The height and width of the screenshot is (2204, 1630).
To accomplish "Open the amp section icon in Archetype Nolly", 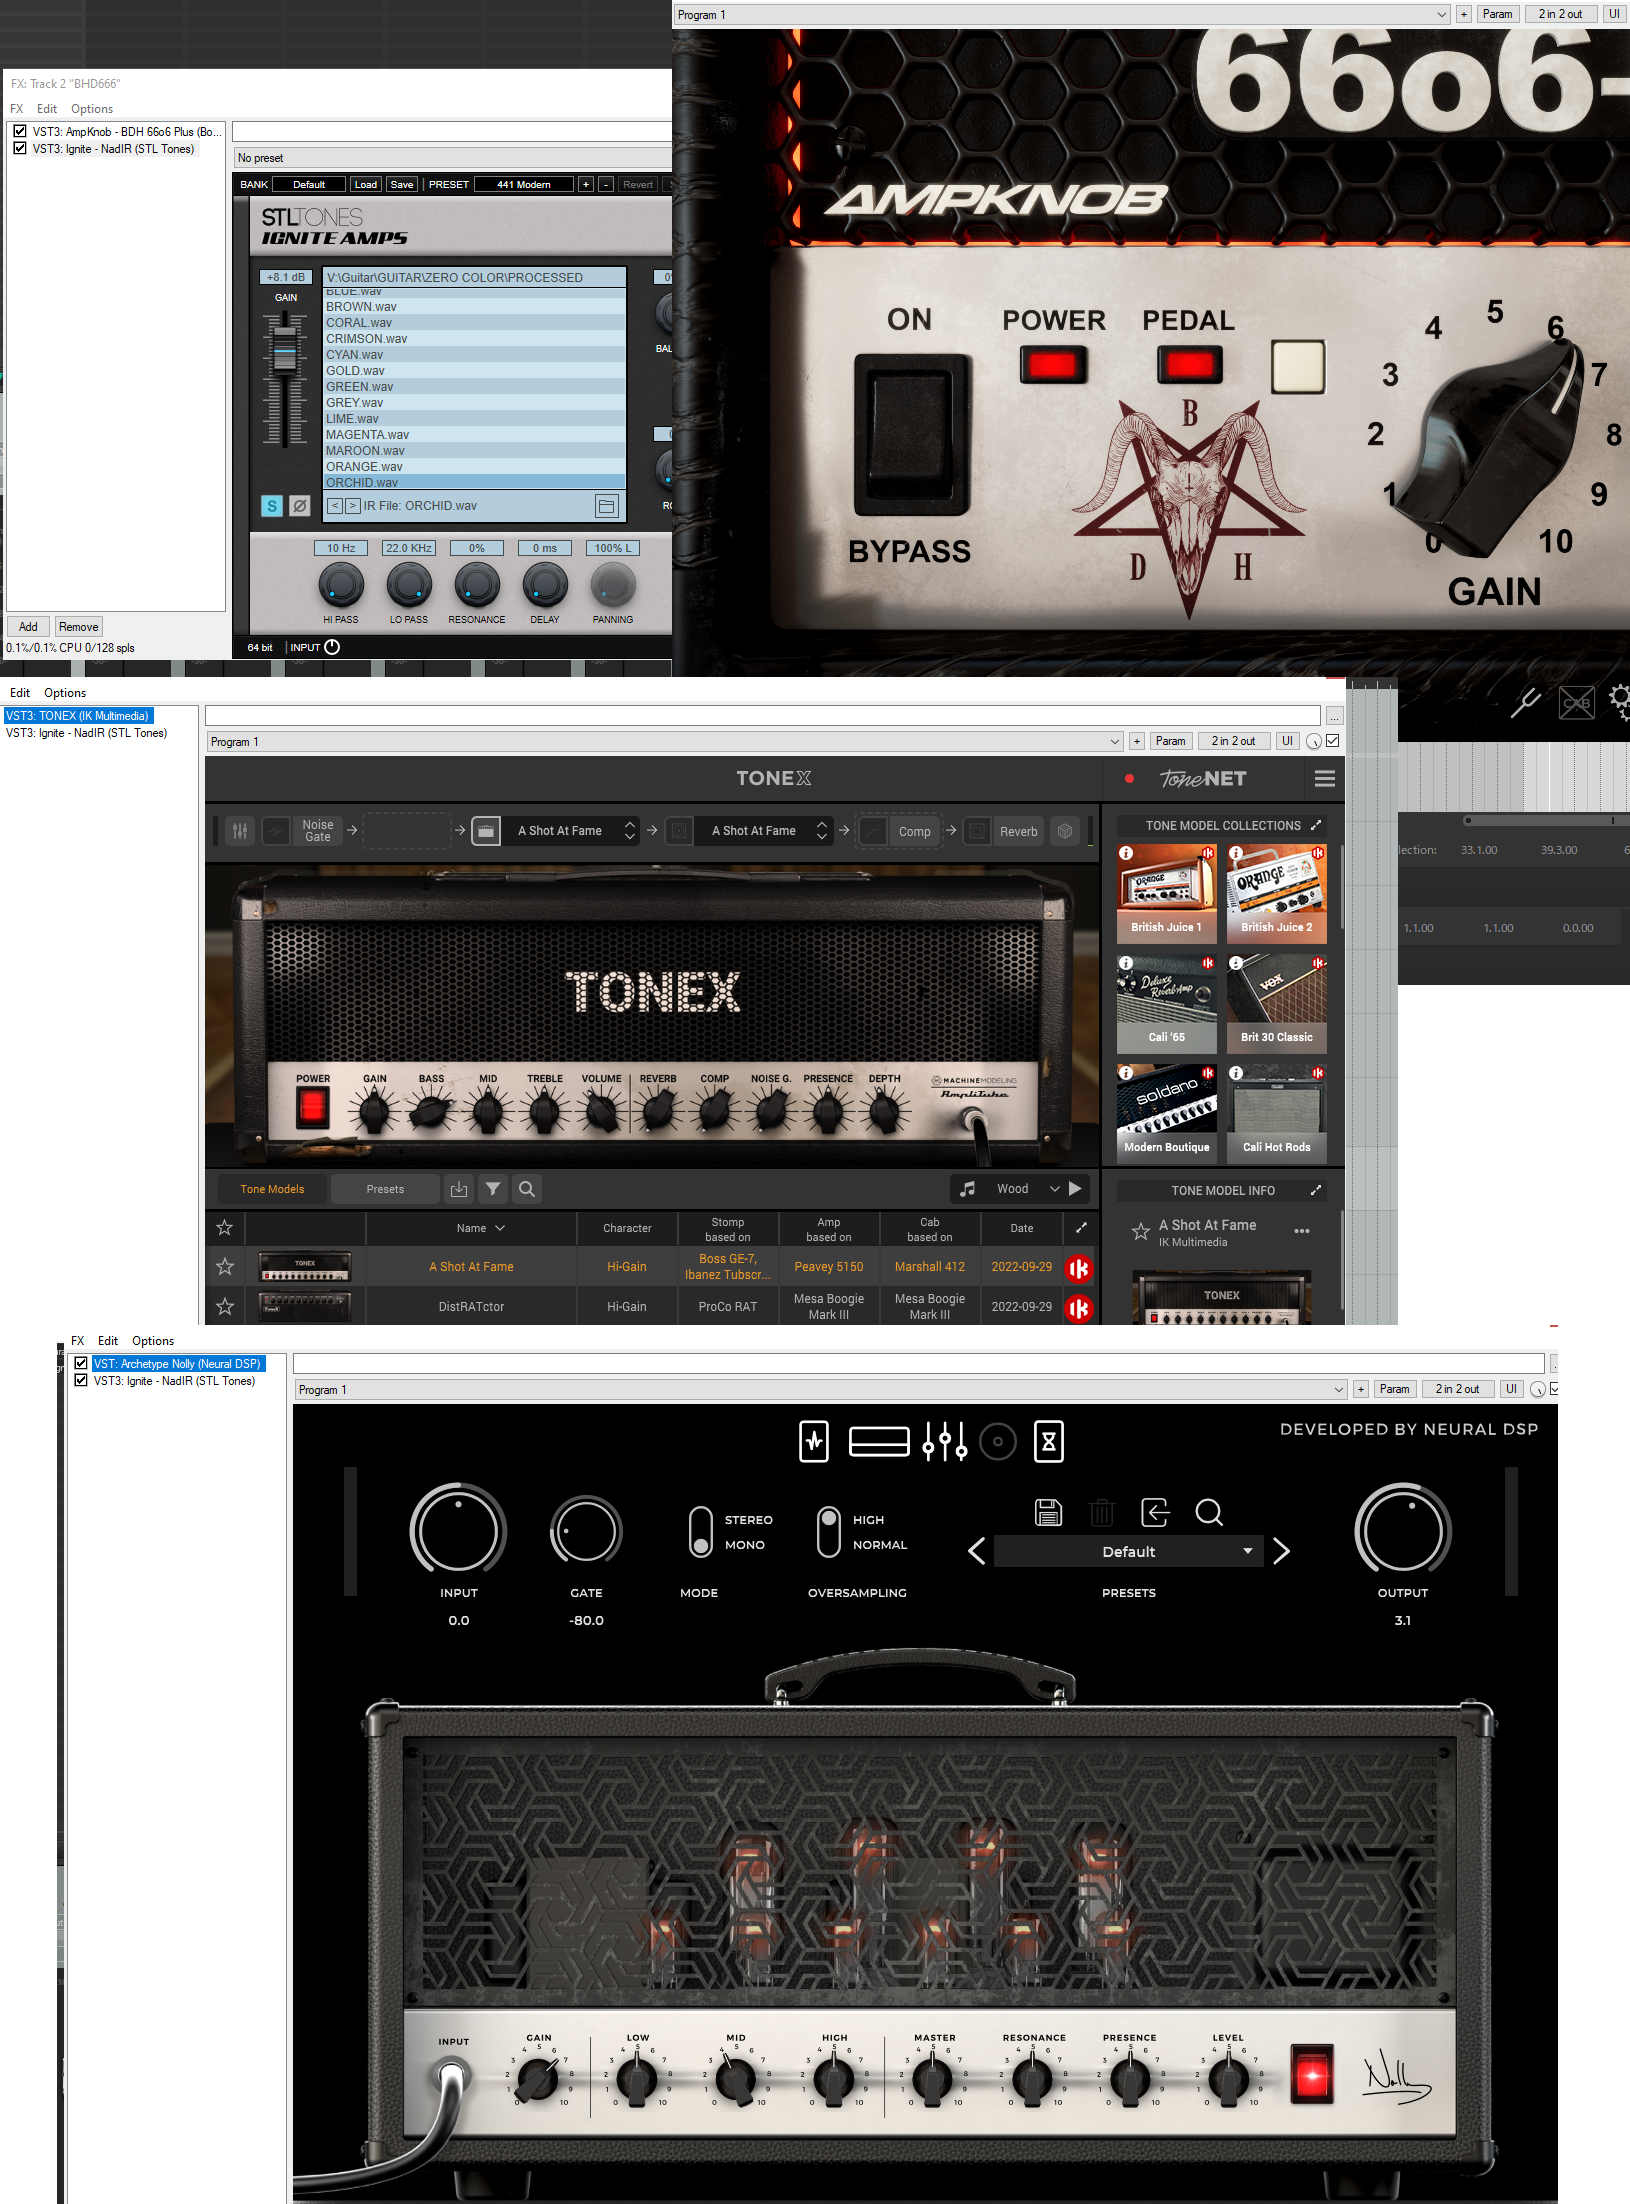I will point(879,1442).
